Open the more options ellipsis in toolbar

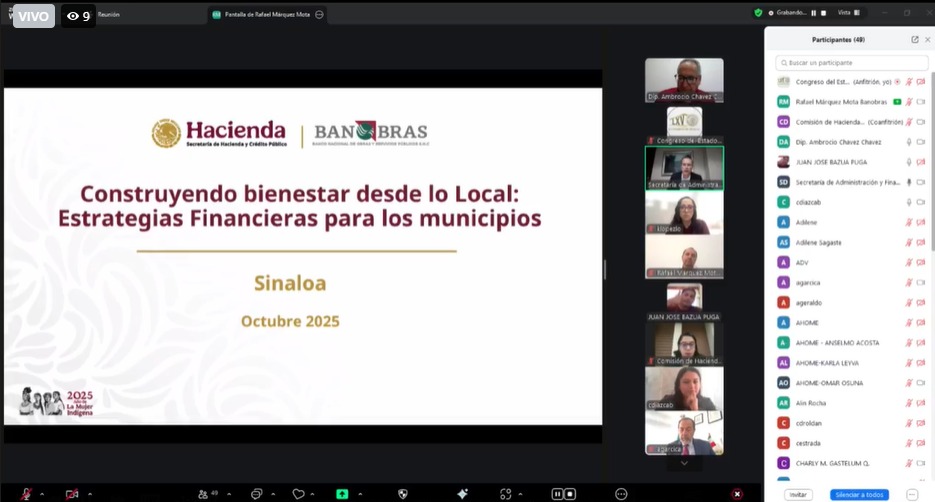[620, 494]
